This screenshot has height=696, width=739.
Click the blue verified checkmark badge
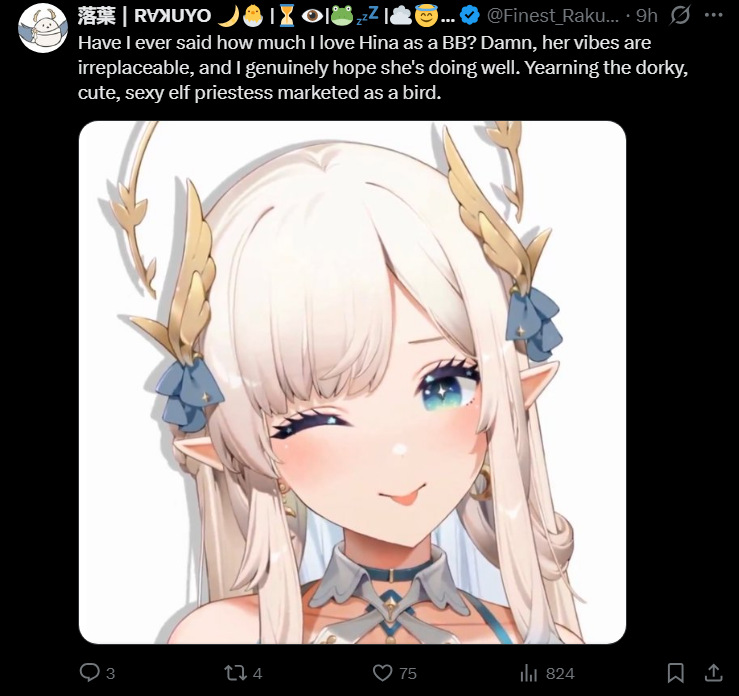[469, 16]
